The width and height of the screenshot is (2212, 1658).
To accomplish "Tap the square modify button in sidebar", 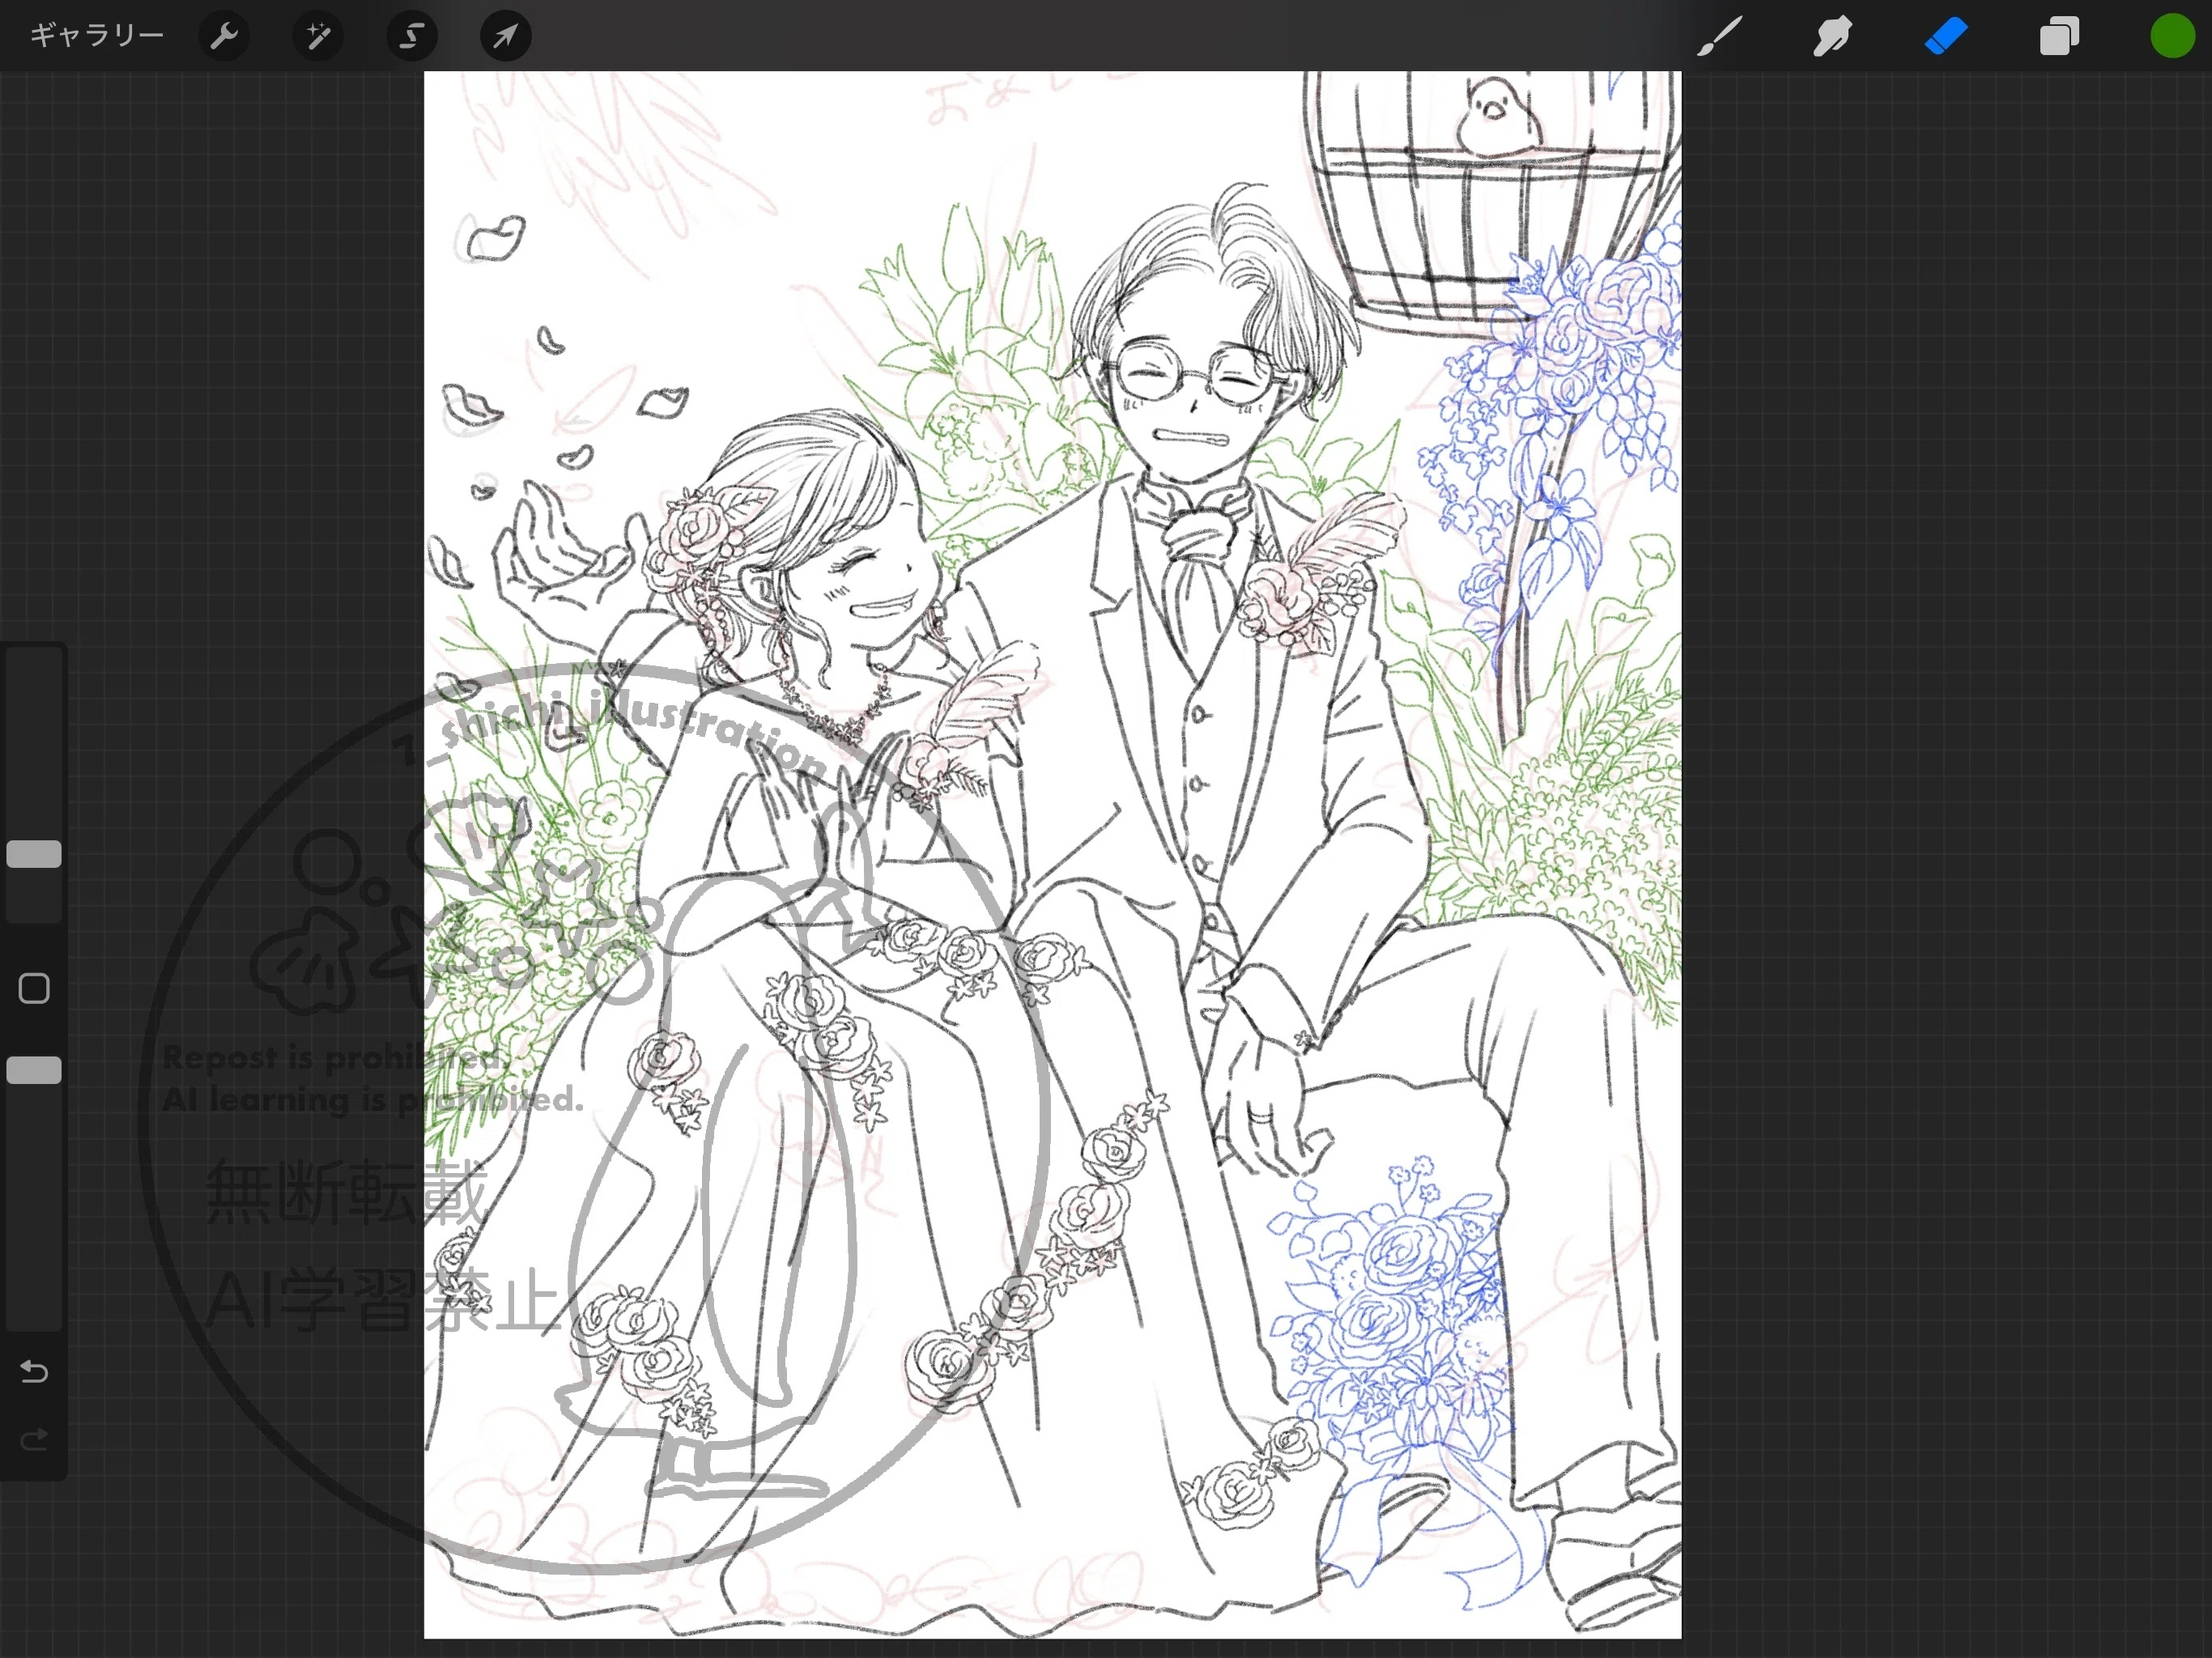I will point(34,988).
